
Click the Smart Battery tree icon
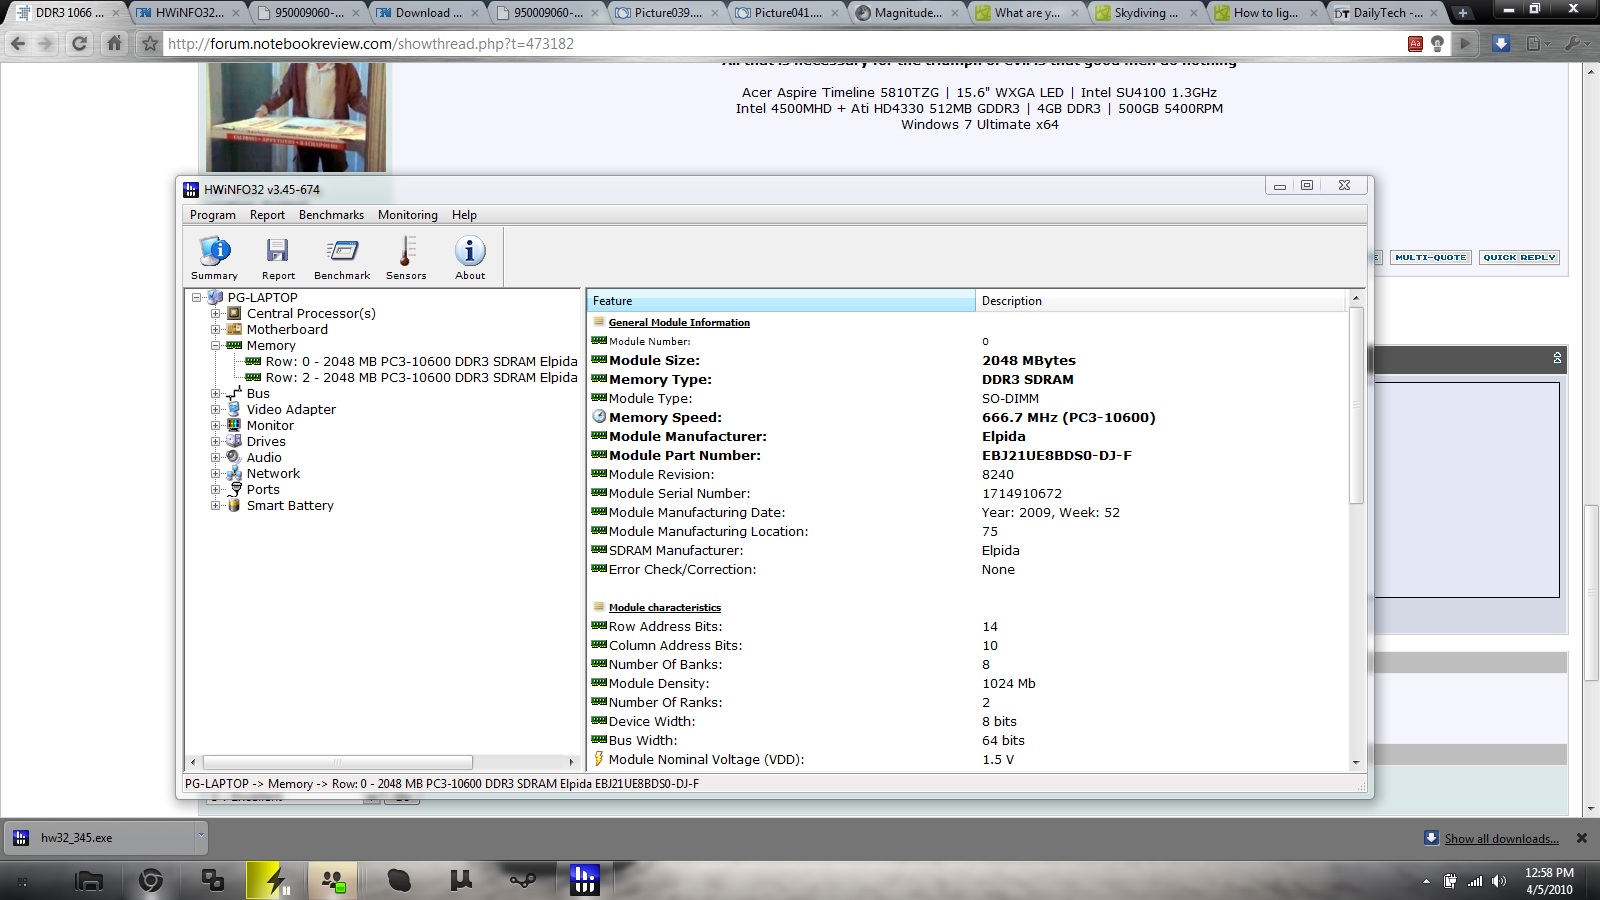click(x=234, y=505)
